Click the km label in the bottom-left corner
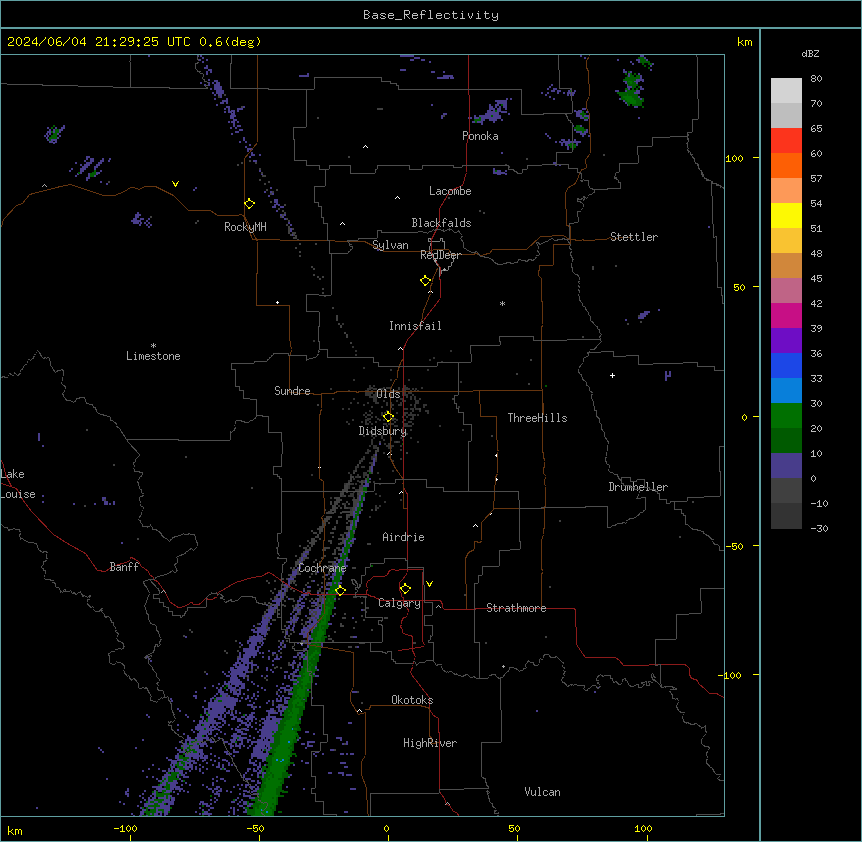 point(15,831)
